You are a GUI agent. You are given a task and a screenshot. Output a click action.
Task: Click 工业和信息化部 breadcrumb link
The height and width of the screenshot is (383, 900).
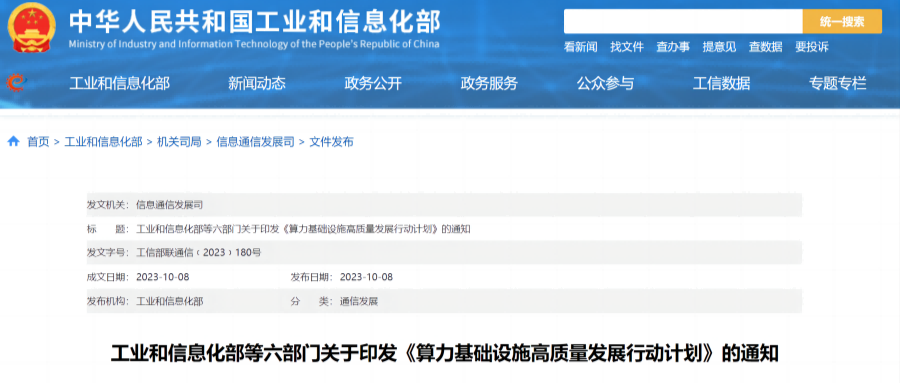pos(103,142)
